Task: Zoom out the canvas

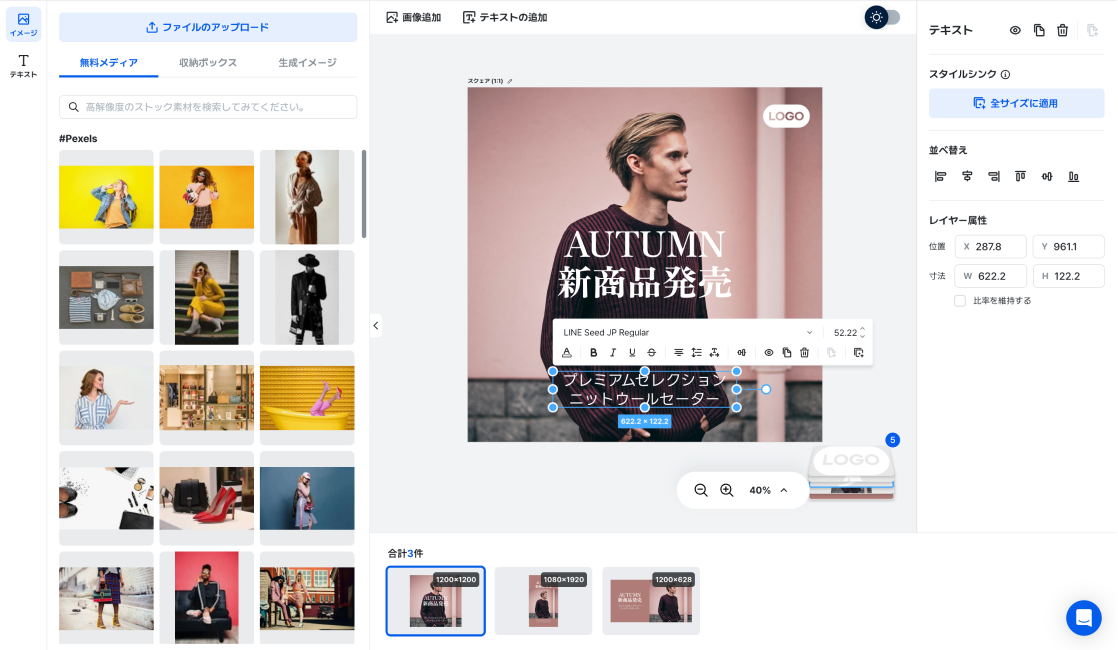Action: point(701,490)
